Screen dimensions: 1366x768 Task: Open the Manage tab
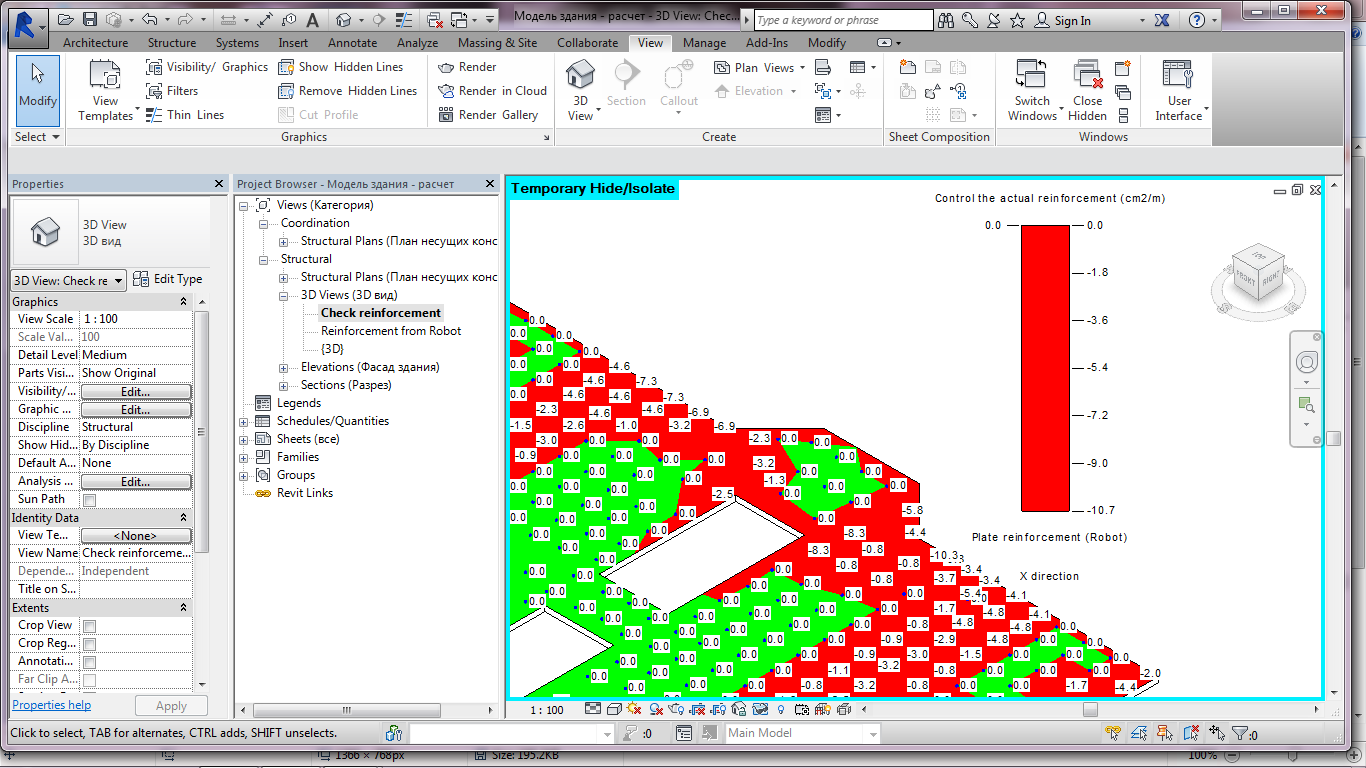(704, 43)
